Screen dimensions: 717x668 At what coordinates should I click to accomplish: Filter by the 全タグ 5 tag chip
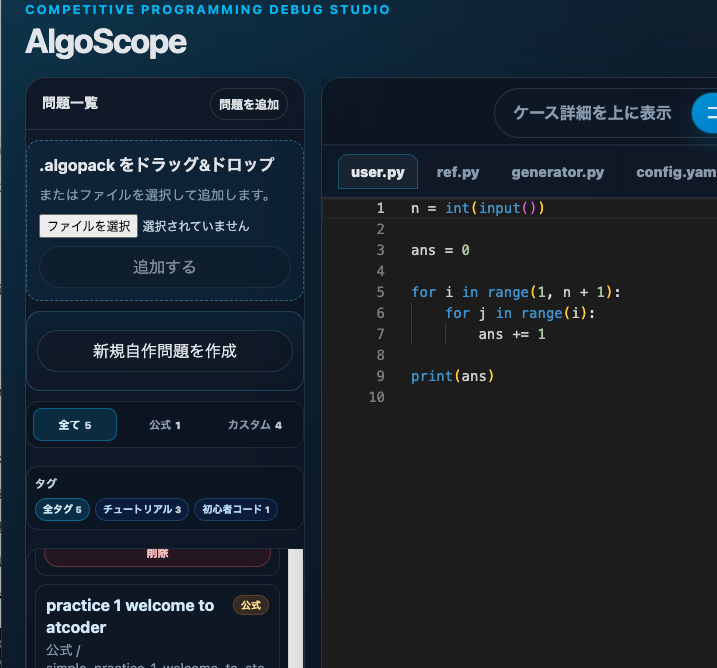pyautogui.click(x=62, y=509)
